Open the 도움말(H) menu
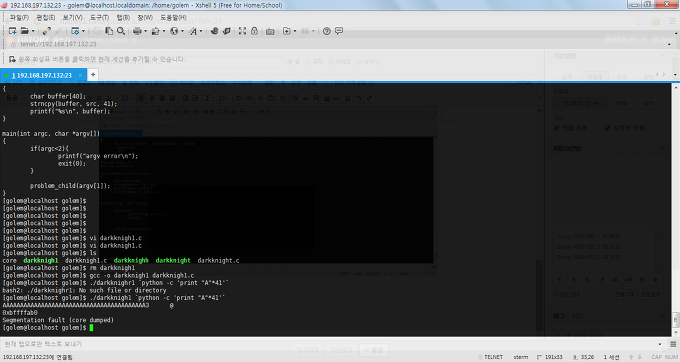This screenshot has width=680, height=362. [x=173, y=17]
